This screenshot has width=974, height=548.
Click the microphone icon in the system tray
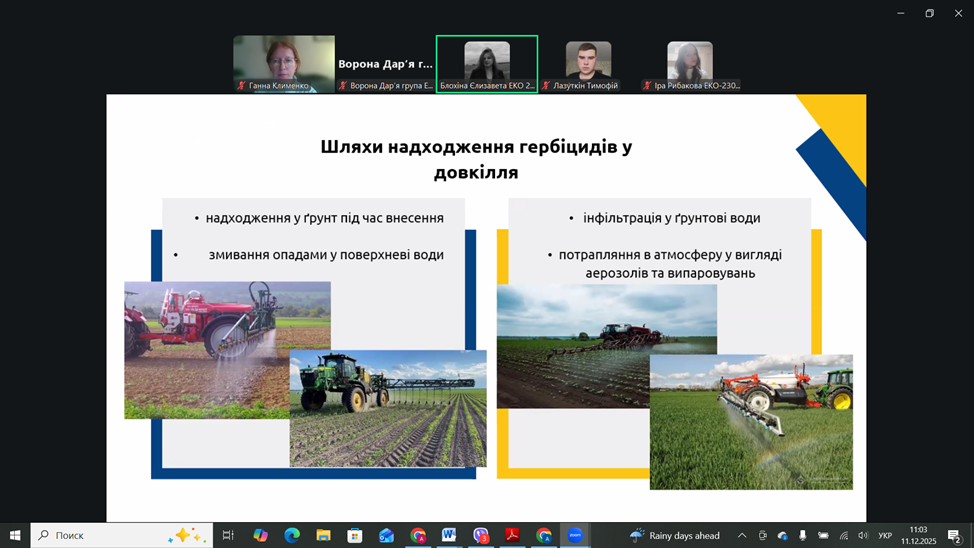click(x=802, y=536)
